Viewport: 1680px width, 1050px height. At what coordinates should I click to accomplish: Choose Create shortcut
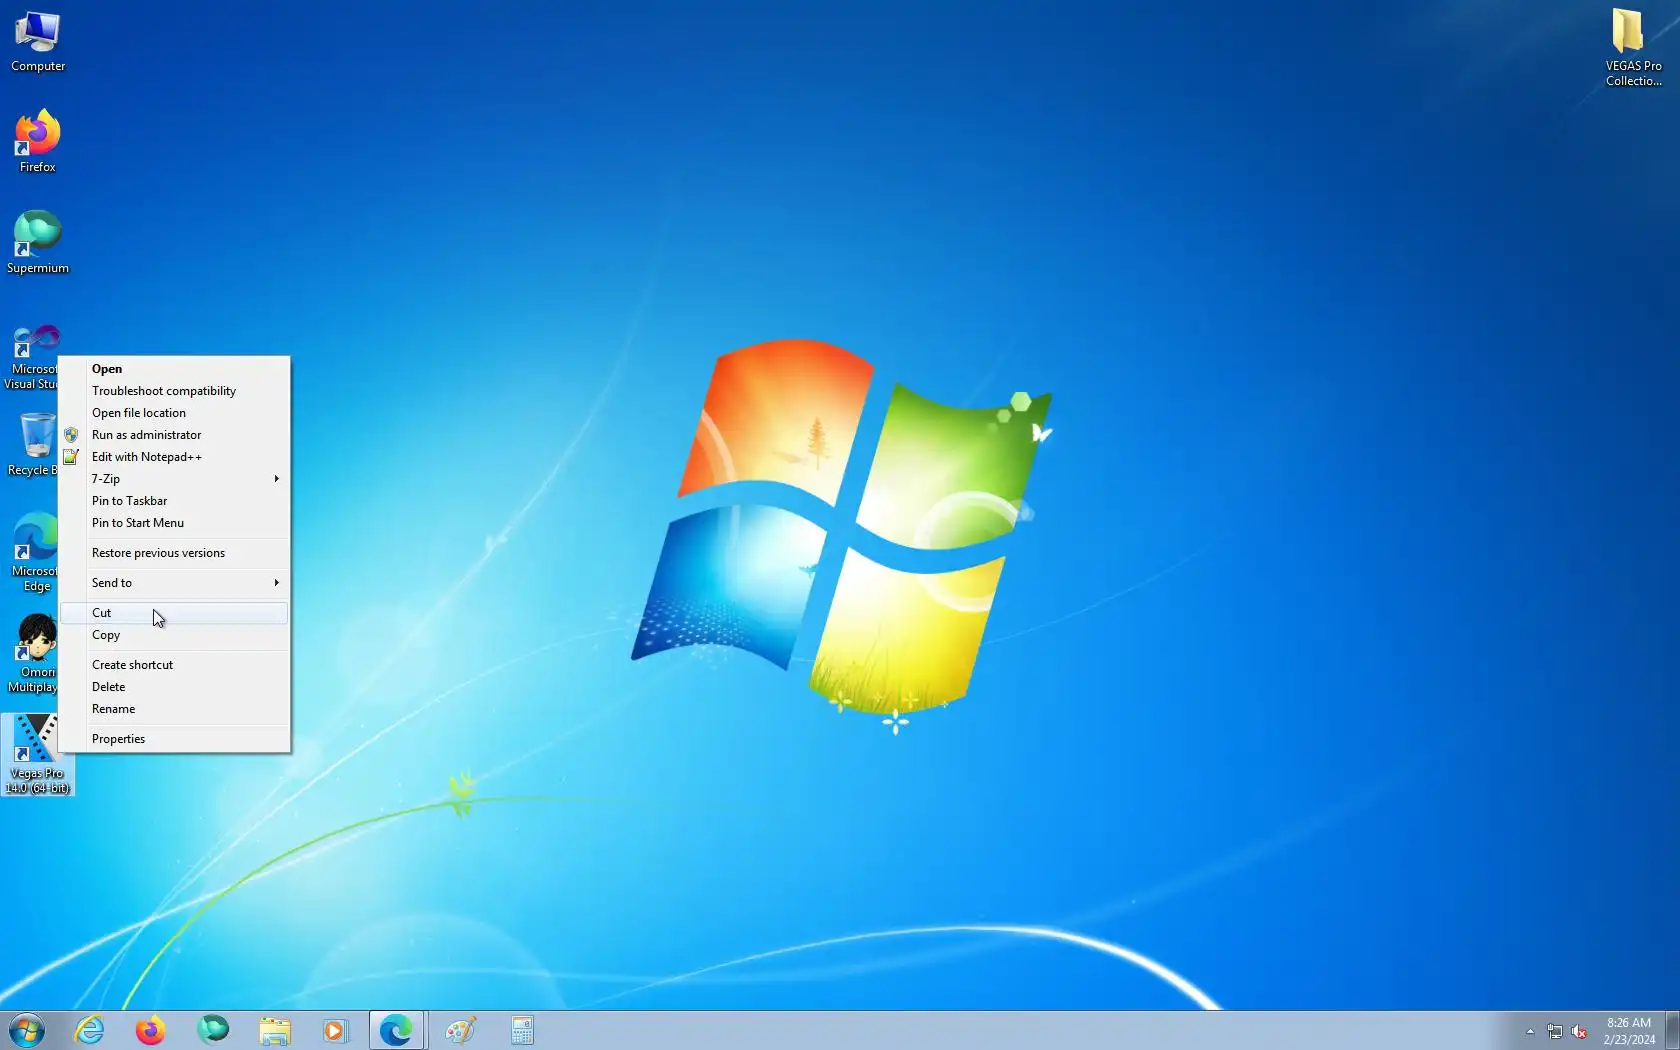tap(174, 665)
